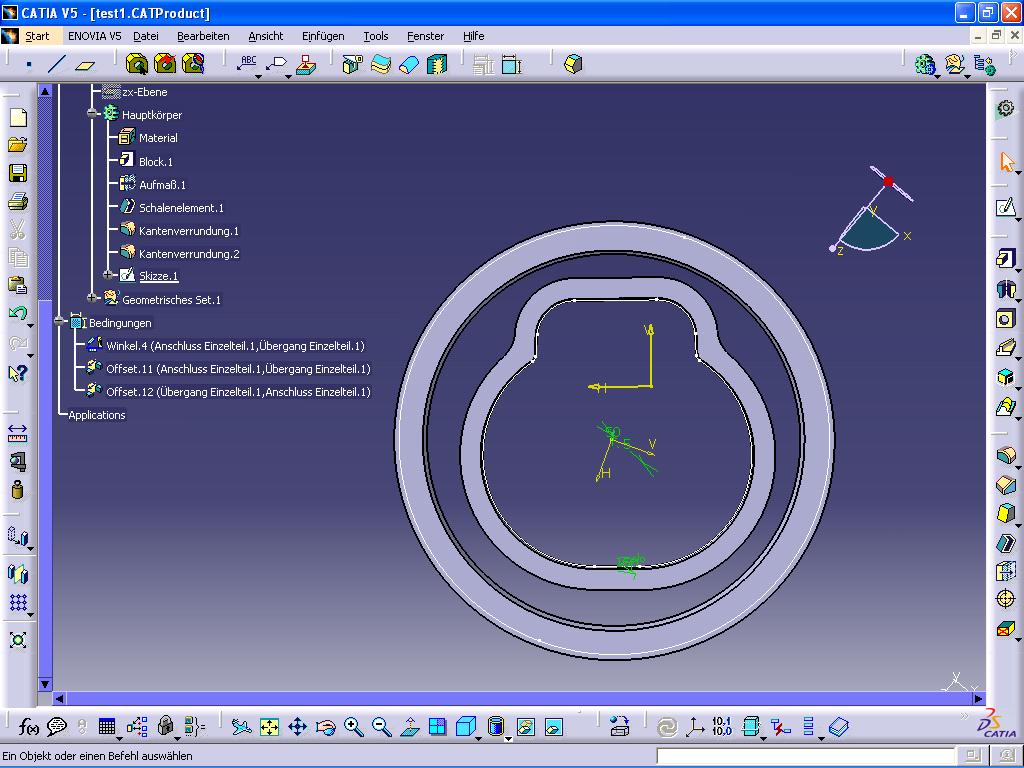The width and height of the screenshot is (1024, 768).
Task: Click the Fly Mode airplane icon
Action: (x=241, y=727)
